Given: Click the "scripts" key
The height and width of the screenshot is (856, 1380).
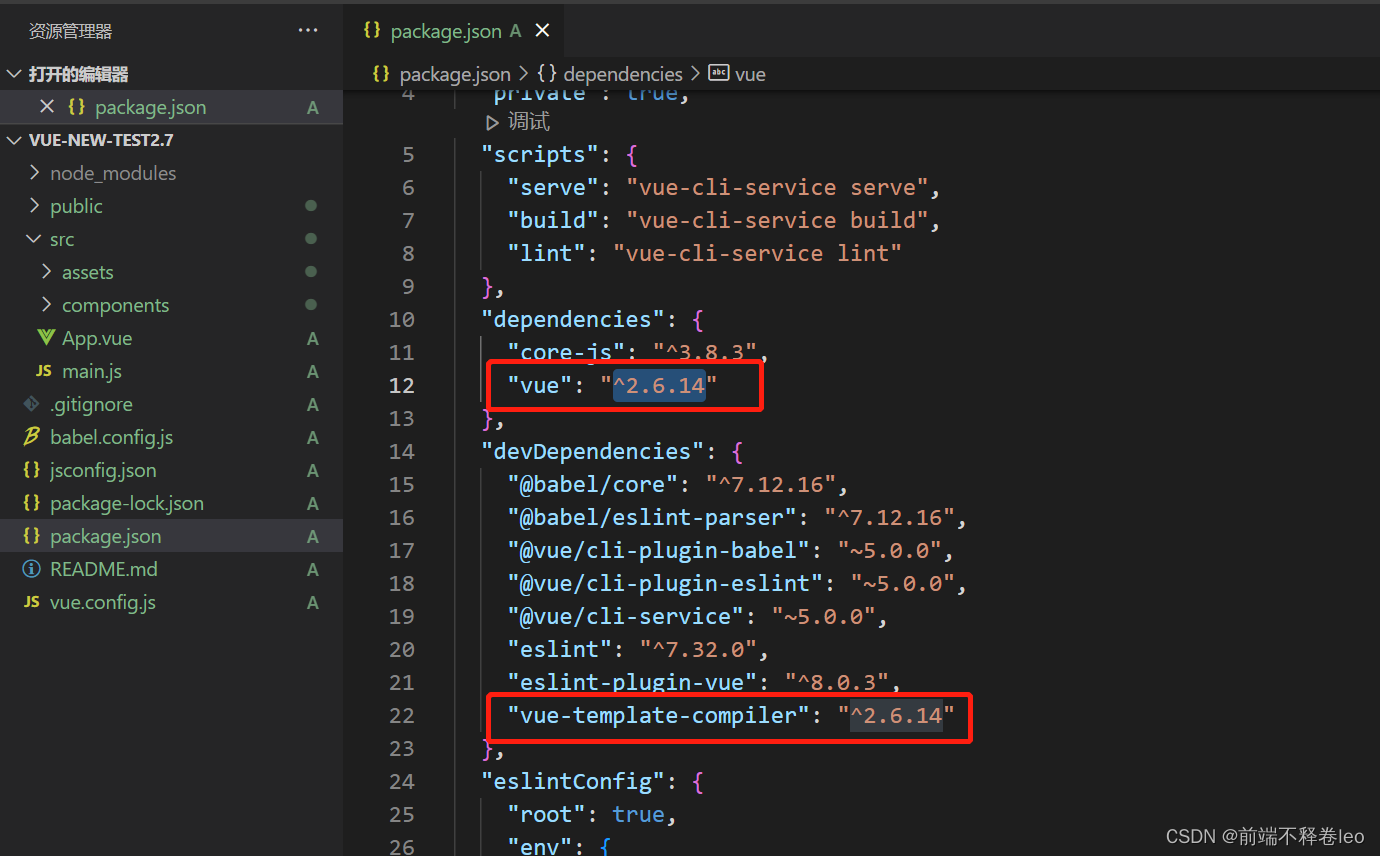Looking at the screenshot, I should pos(540,154).
